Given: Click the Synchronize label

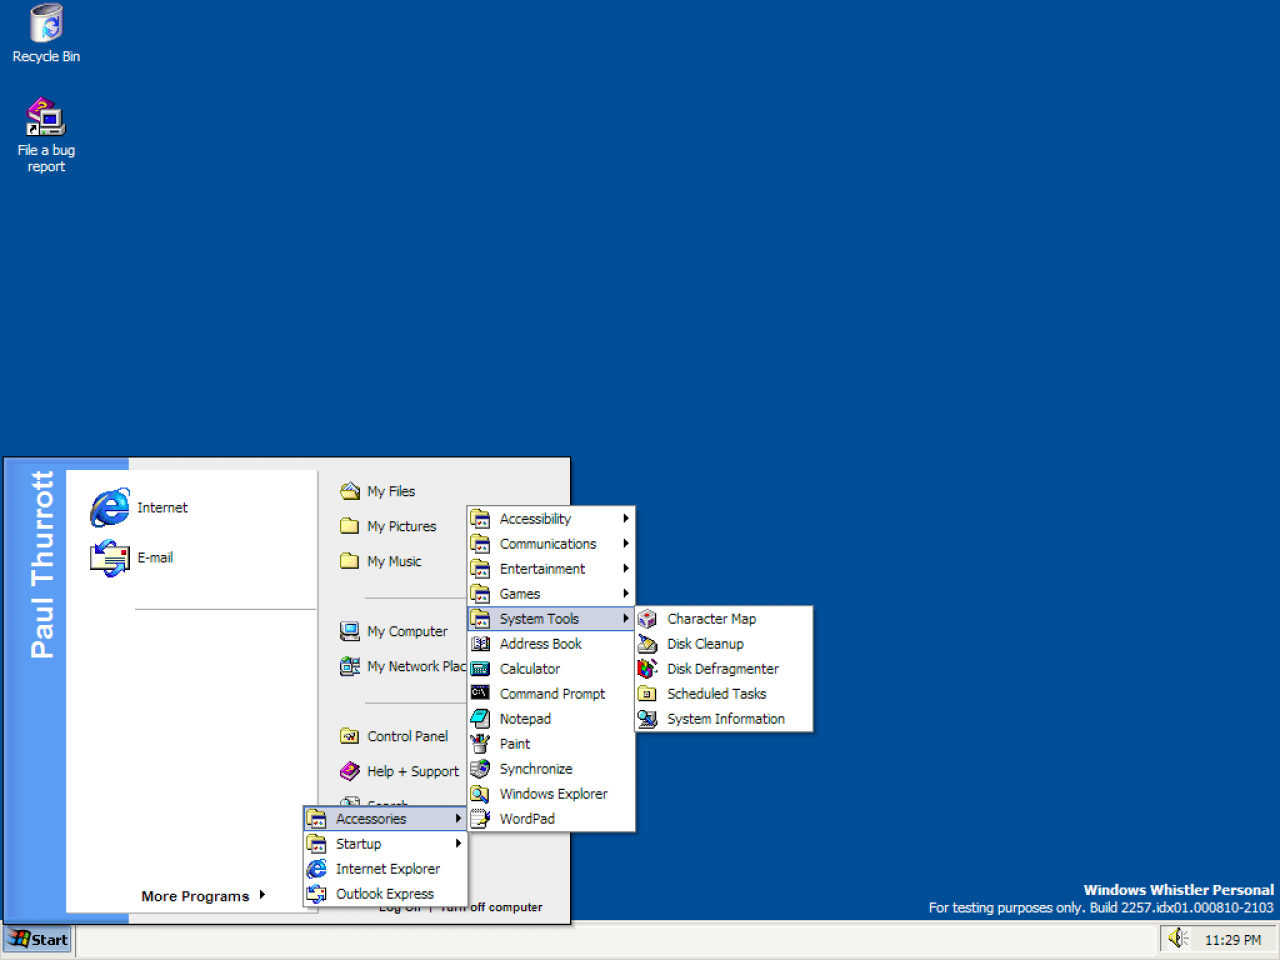Looking at the screenshot, I should pyautogui.click(x=536, y=769).
